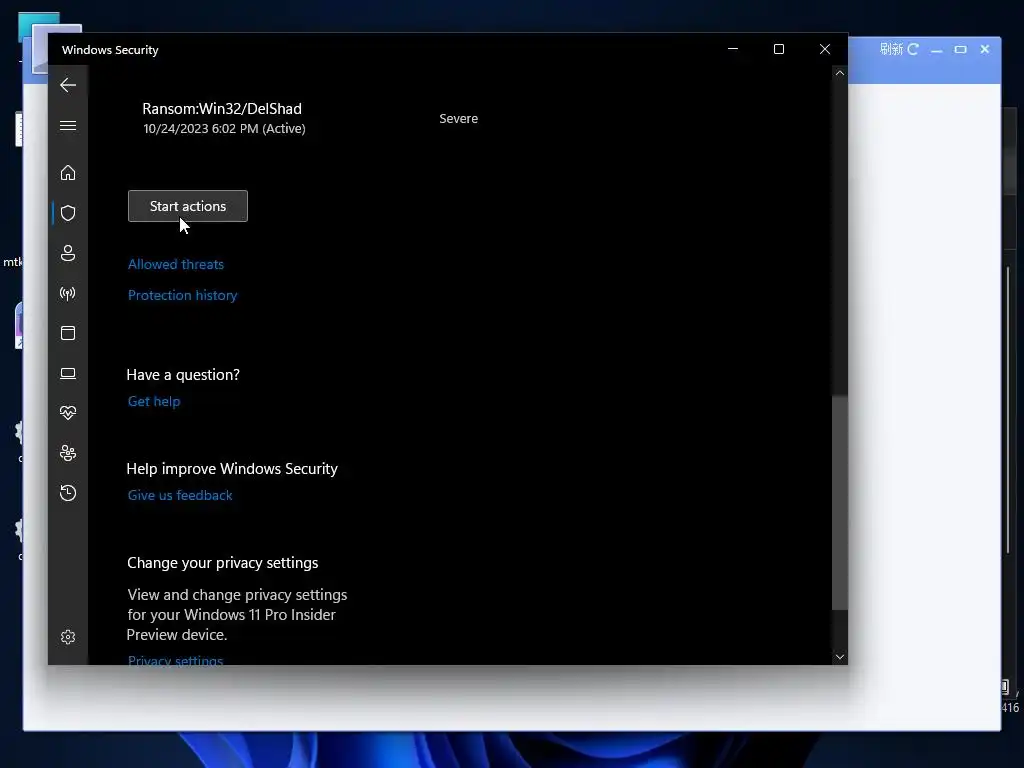Click the scrollbar thumb in Windows Security
Screen dimensions: 1024x768
[x=840, y=502]
